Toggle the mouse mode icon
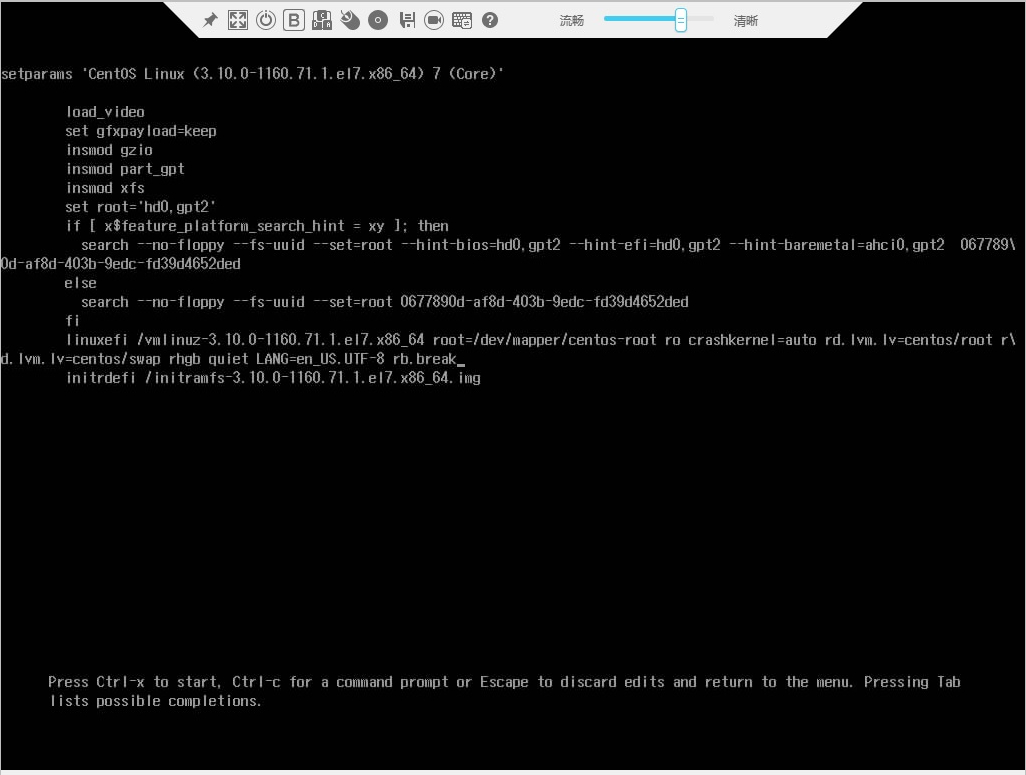Viewport: 1026px width, 775px height. [350, 20]
